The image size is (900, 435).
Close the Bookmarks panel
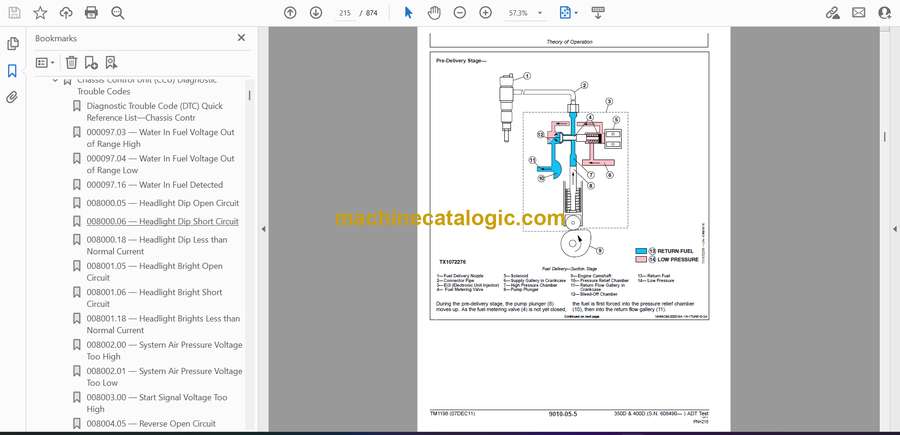[x=241, y=38]
